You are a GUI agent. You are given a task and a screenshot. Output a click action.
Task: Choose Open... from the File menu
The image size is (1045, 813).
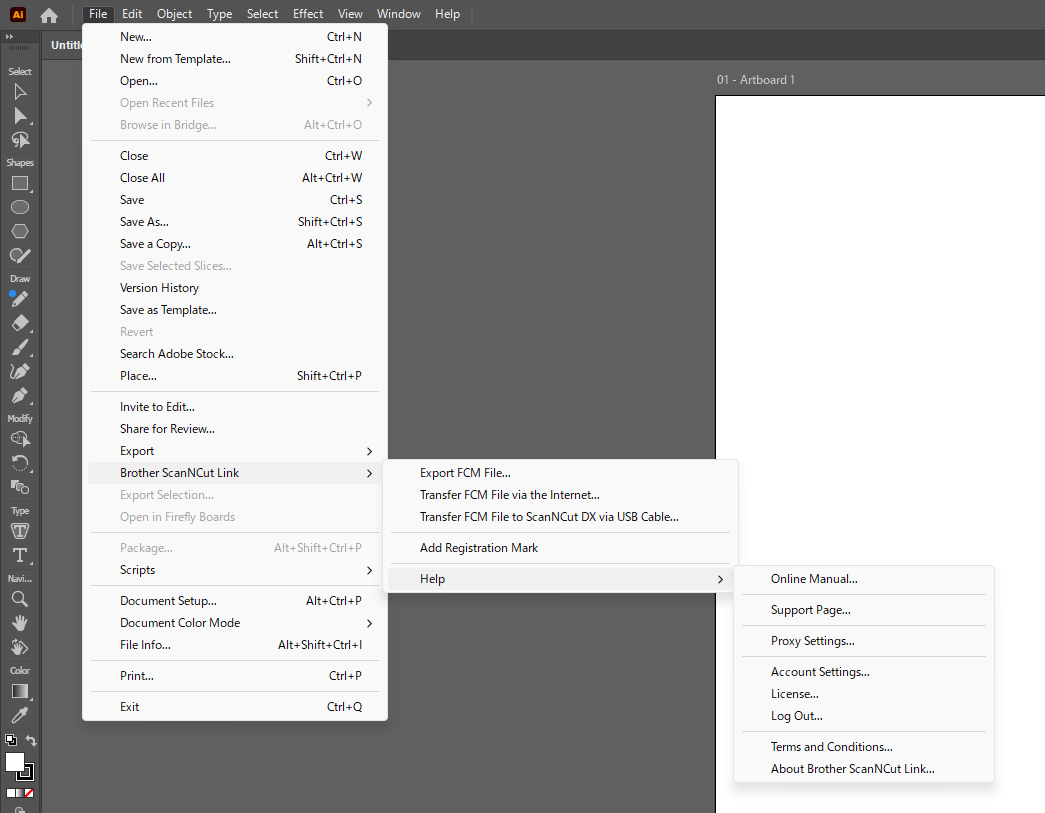pos(235,81)
